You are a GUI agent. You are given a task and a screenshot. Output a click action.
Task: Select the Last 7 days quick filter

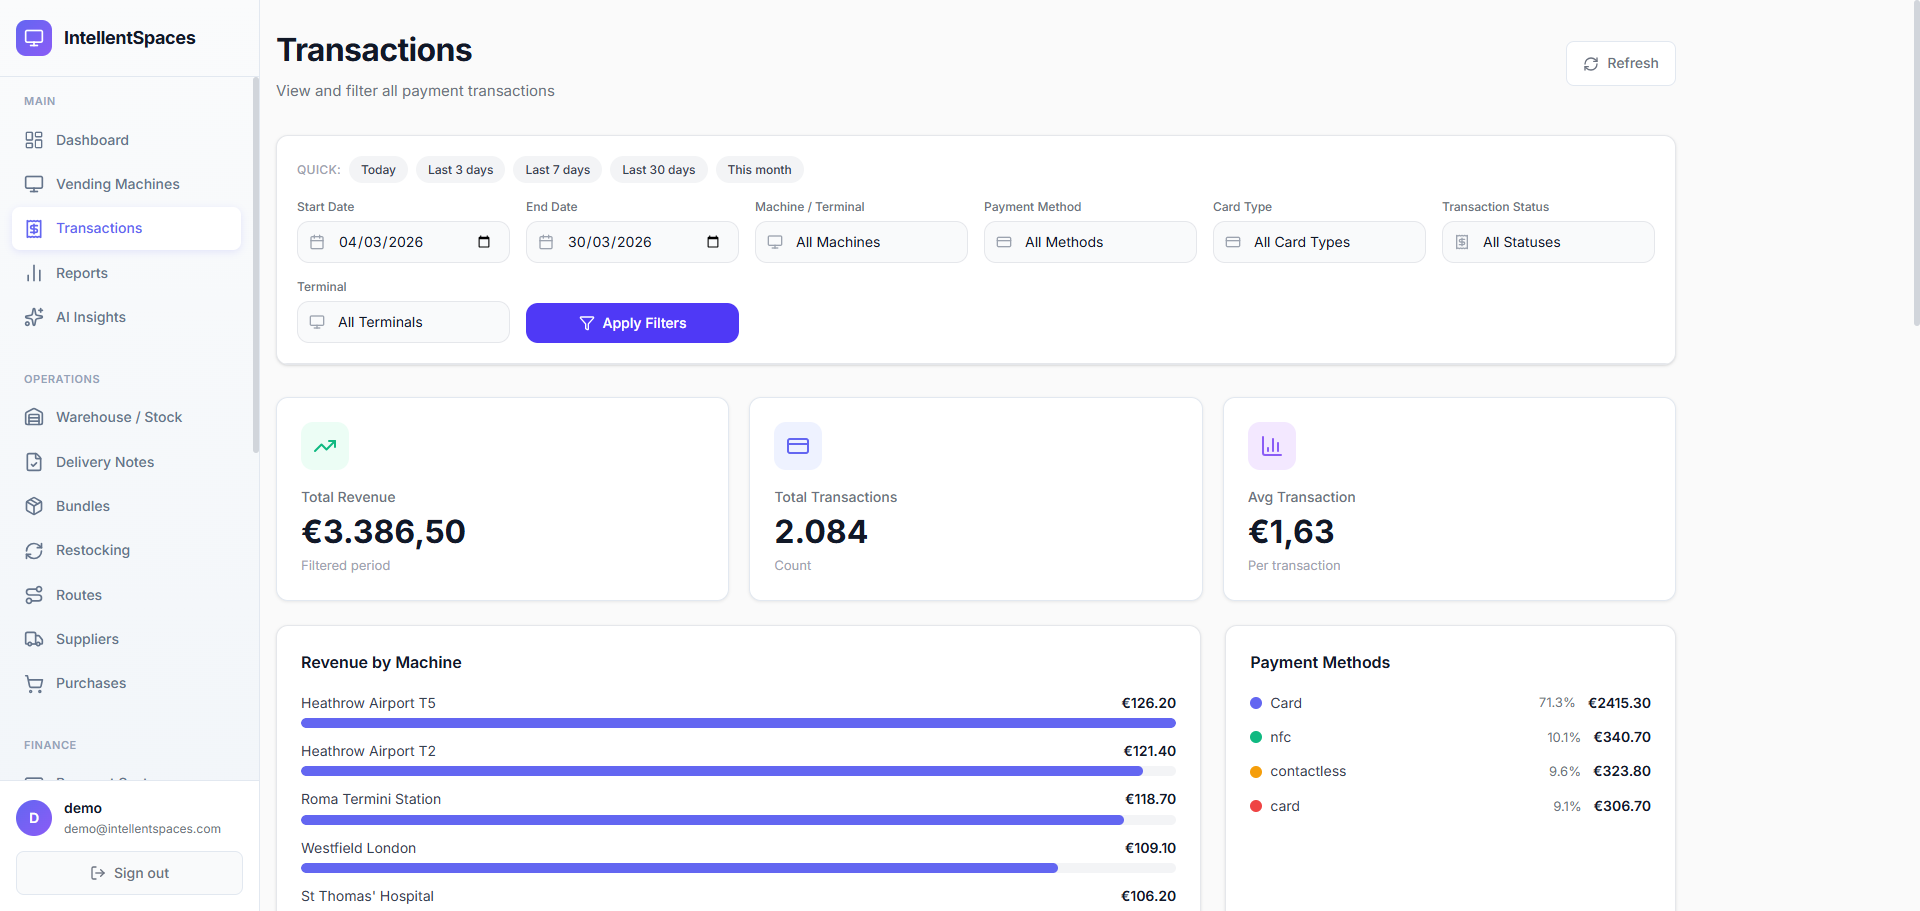tap(557, 170)
